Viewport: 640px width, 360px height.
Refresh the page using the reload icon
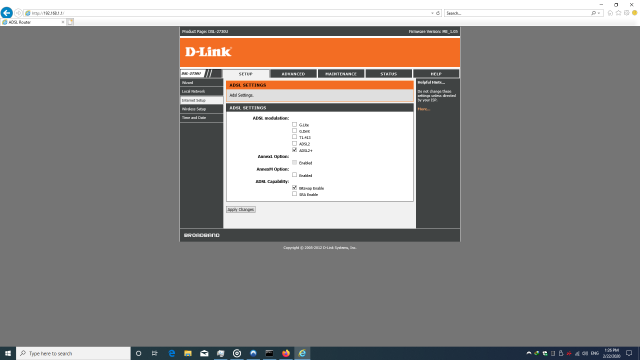coord(438,13)
